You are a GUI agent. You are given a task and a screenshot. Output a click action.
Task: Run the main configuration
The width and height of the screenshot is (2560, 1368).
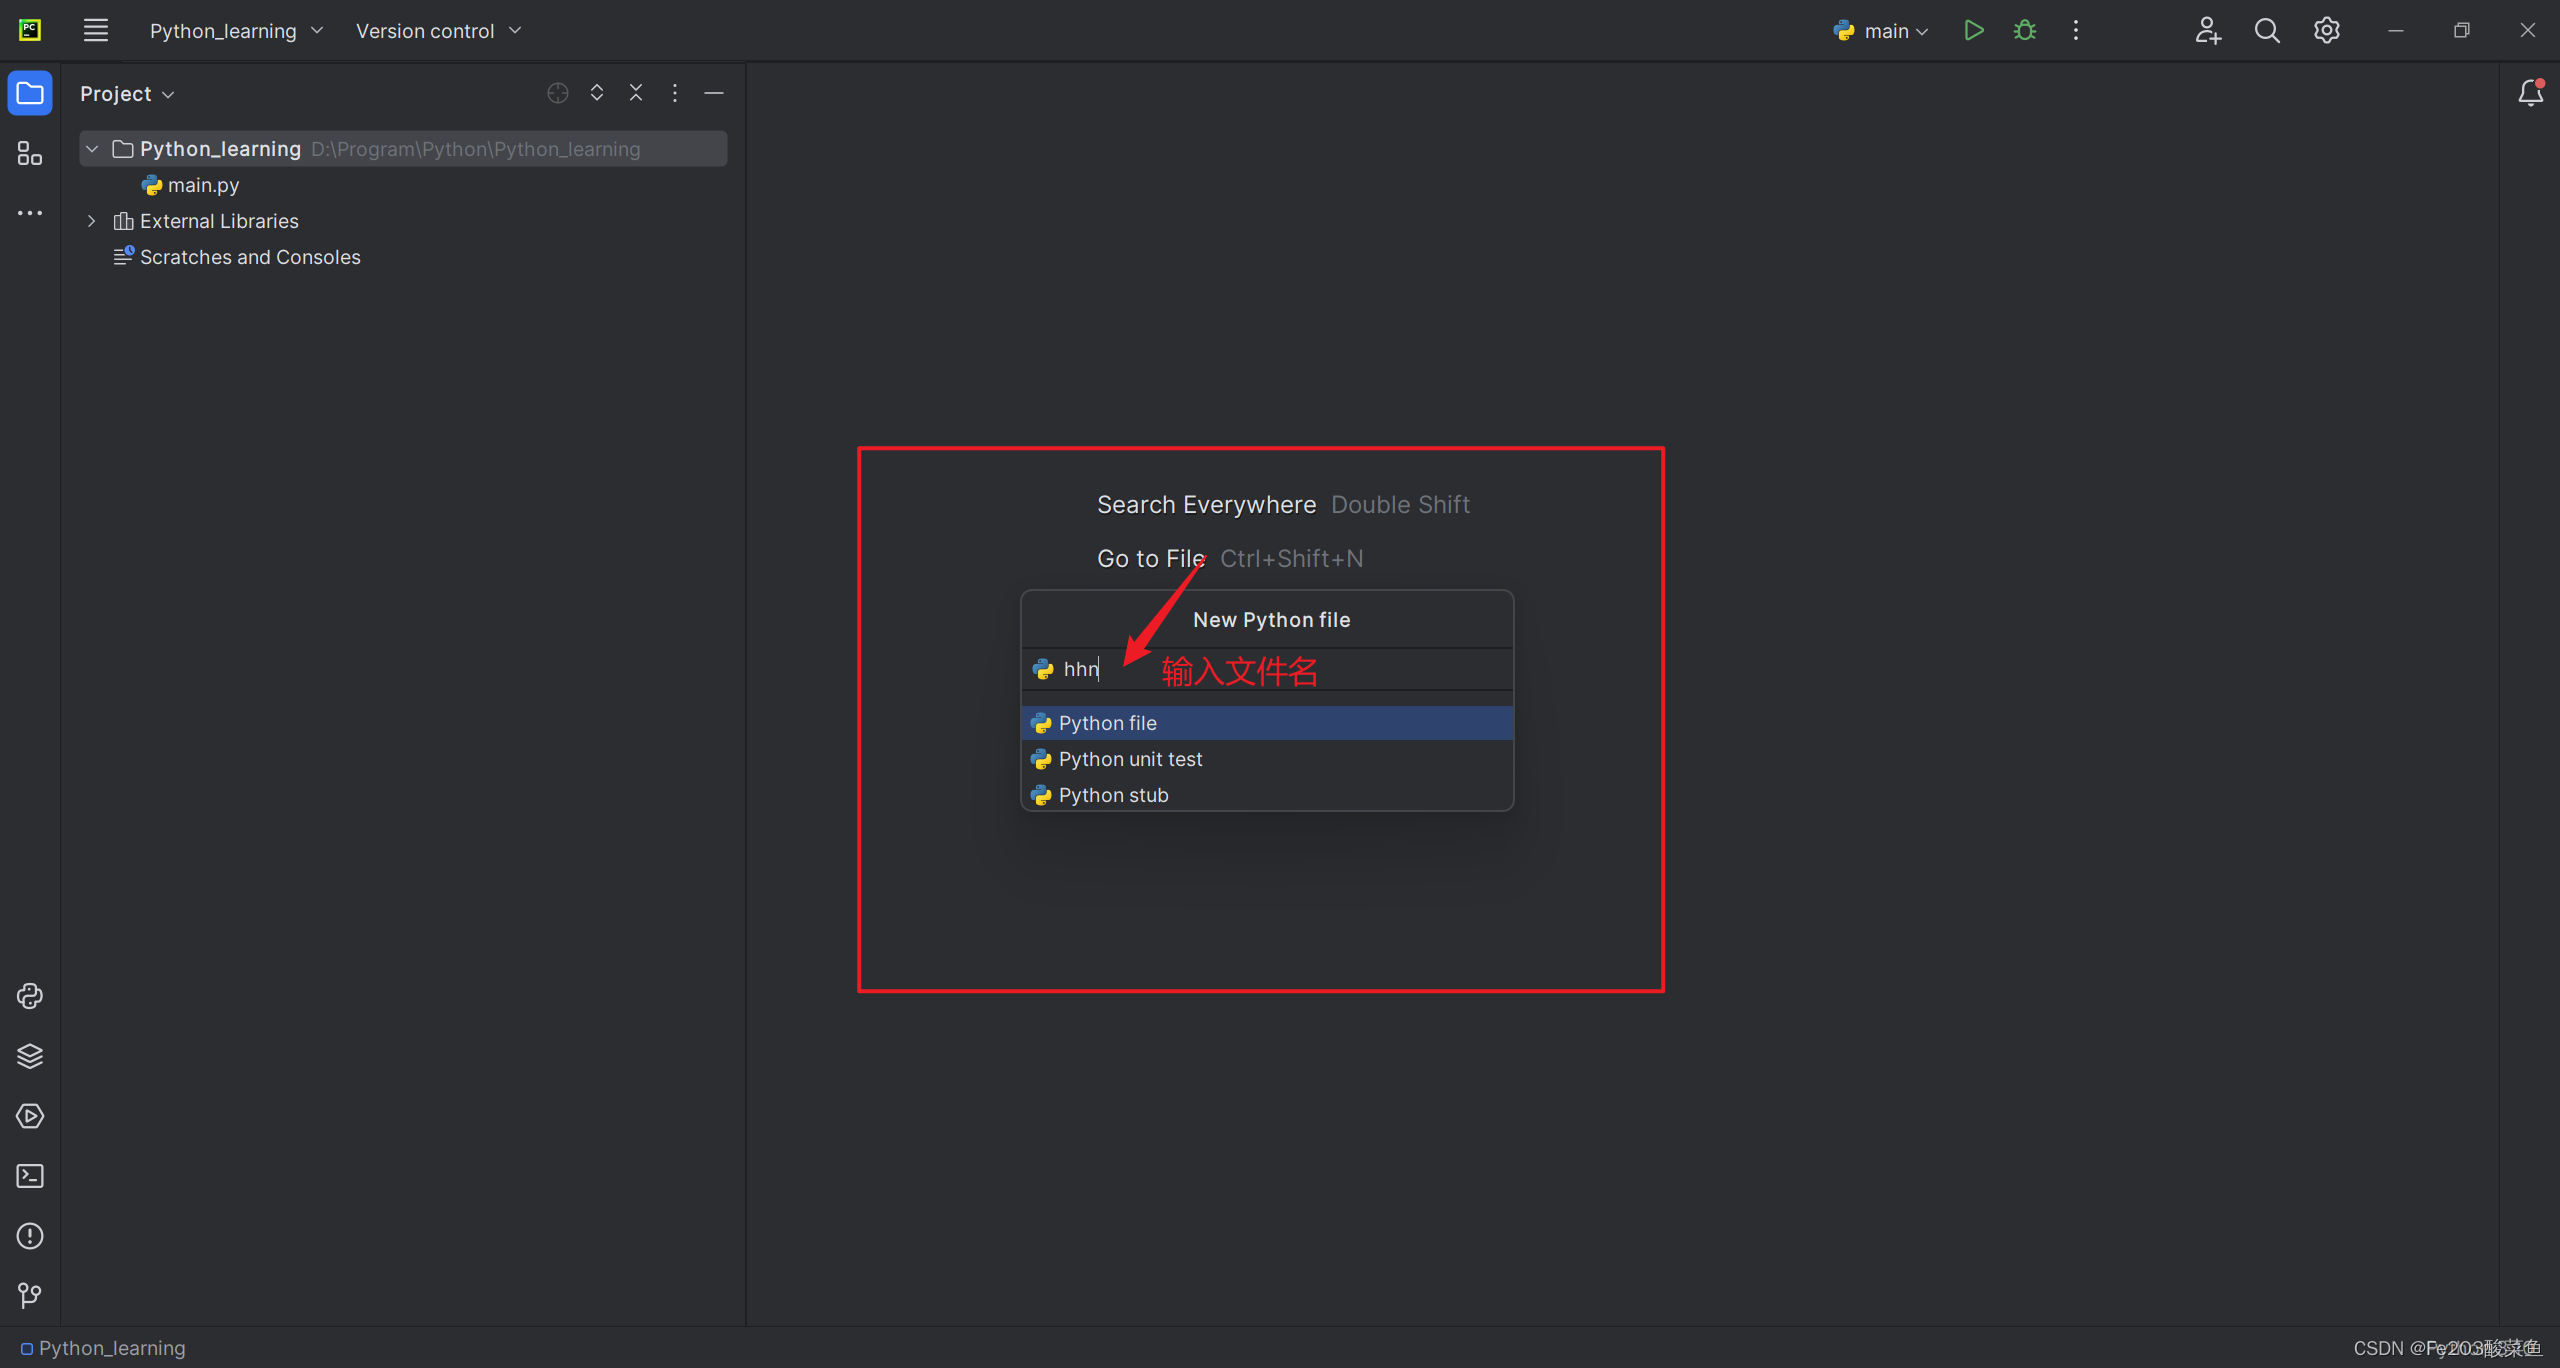1973,30
